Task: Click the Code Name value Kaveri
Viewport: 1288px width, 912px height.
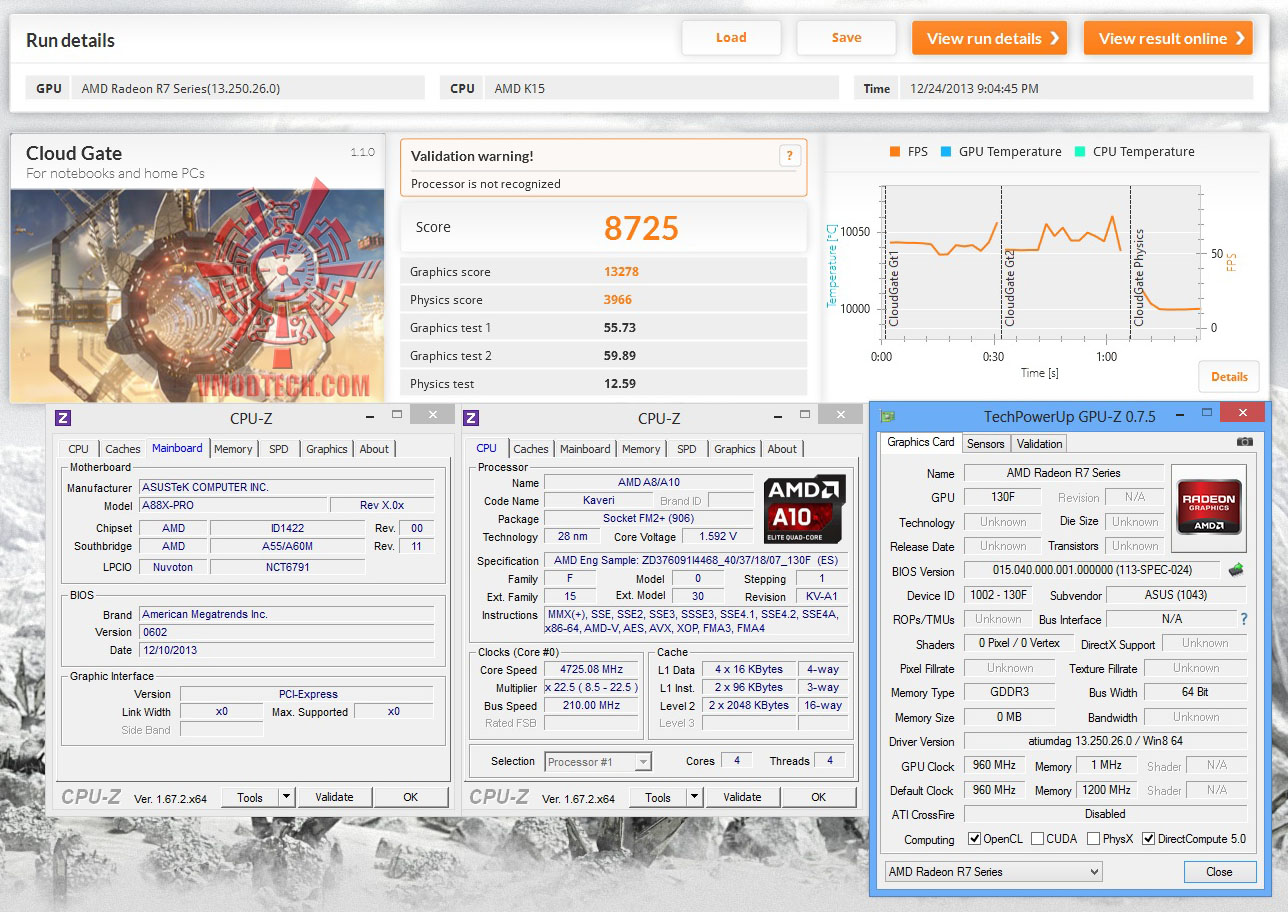Action: (x=598, y=500)
